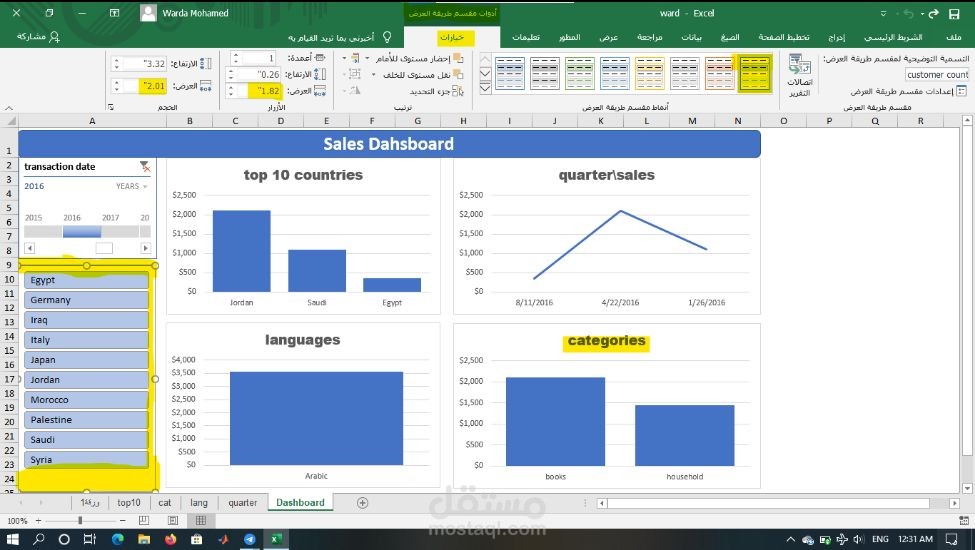Click the button Columns (أعمدة) value field

(257, 58)
